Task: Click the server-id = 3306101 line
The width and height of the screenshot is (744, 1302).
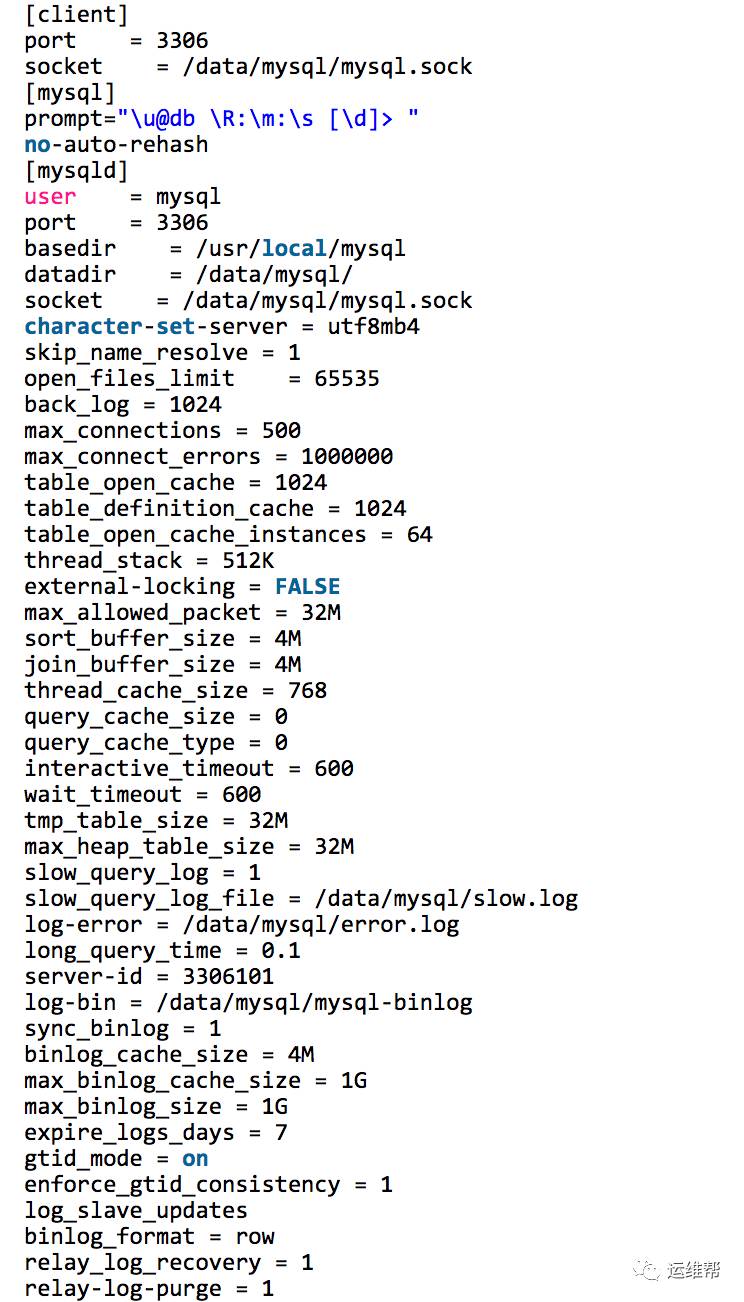Action: pyautogui.click(x=149, y=977)
